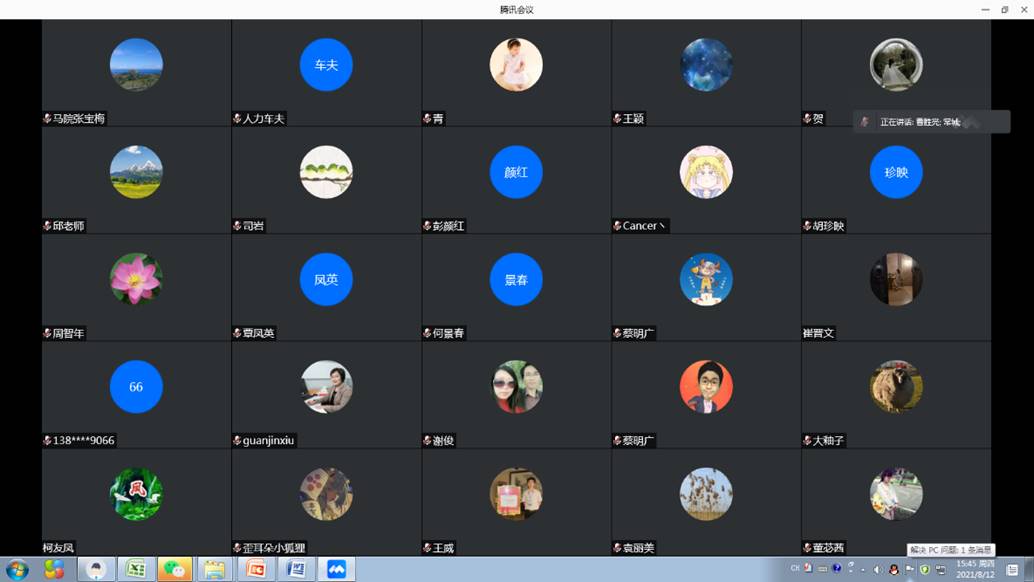The width and height of the screenshot is (1034, 582).
Task: Select 人力车夫 participant avatar
Action: tap(326, 65)
